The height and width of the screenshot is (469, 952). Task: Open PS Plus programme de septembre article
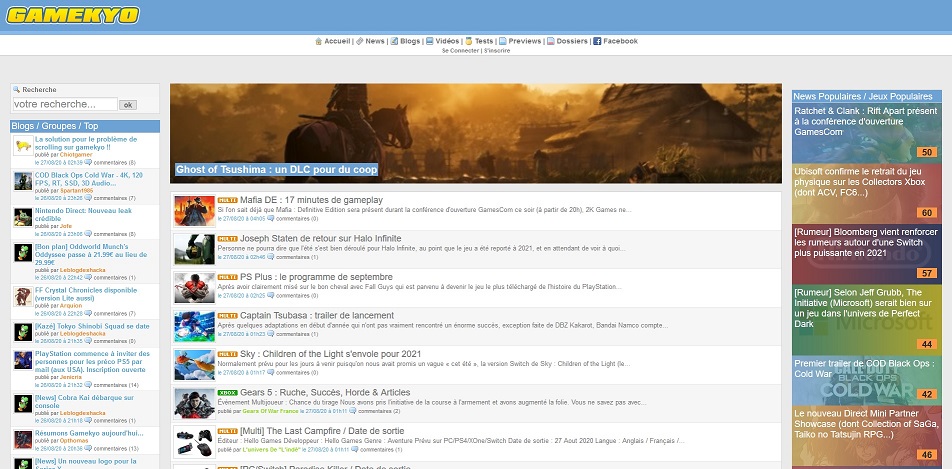coord(316,277)
